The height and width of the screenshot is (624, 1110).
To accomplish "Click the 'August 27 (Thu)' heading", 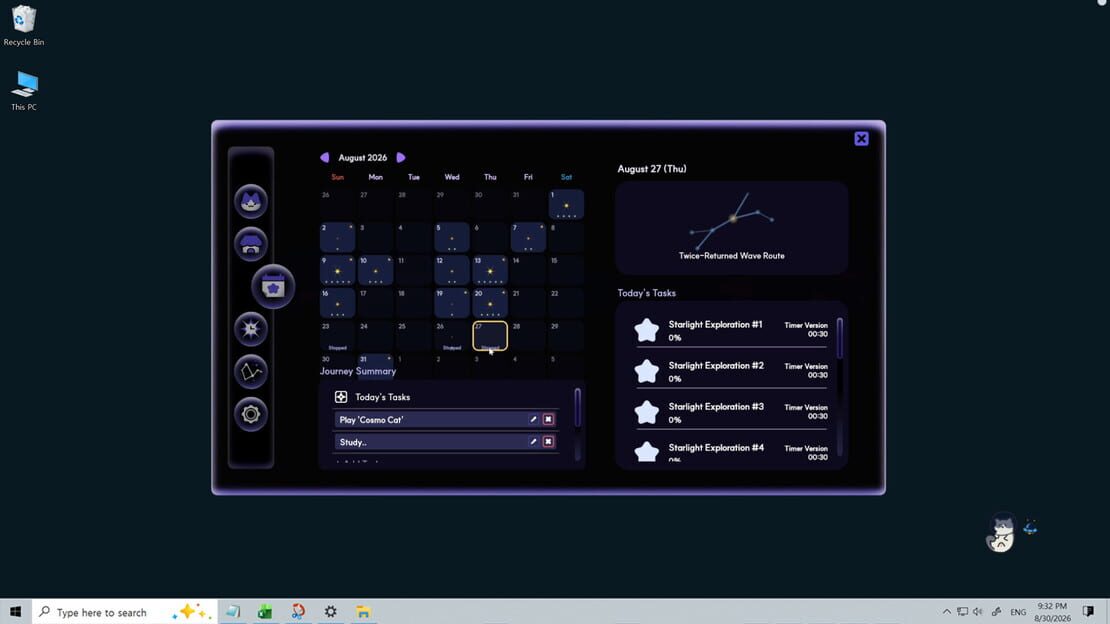I will 652,169.
